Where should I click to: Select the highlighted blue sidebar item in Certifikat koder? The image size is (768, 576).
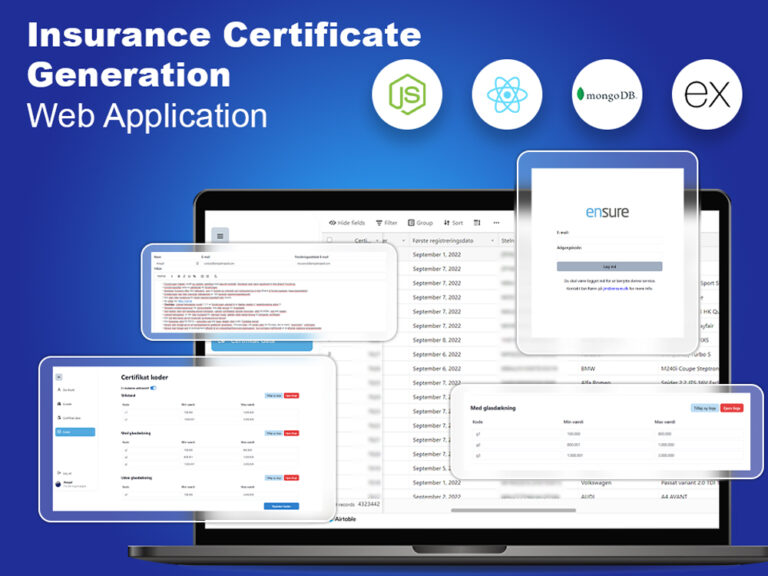point(75,432)
